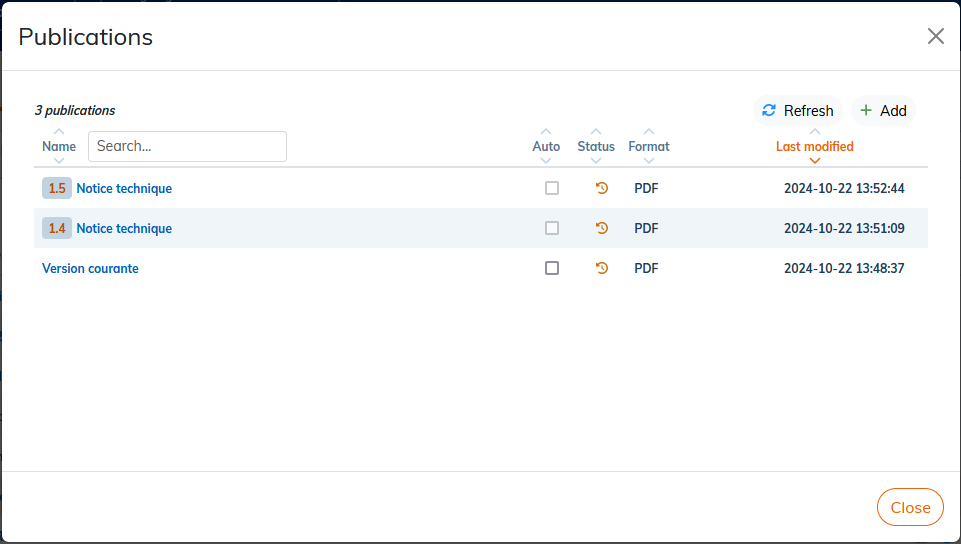Click the date 2024-10-22 13:48:37

(x=844, y=268)
